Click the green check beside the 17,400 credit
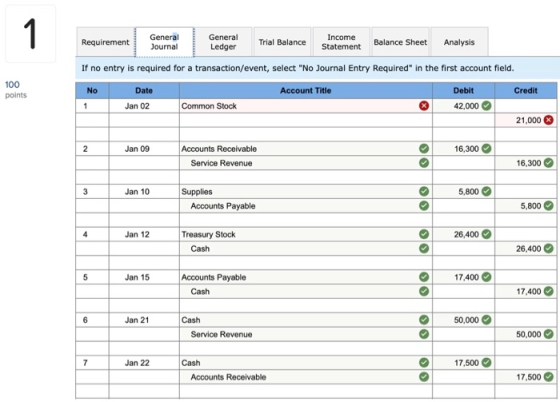The width and height of the screenshot is (560, 402). 549,291
